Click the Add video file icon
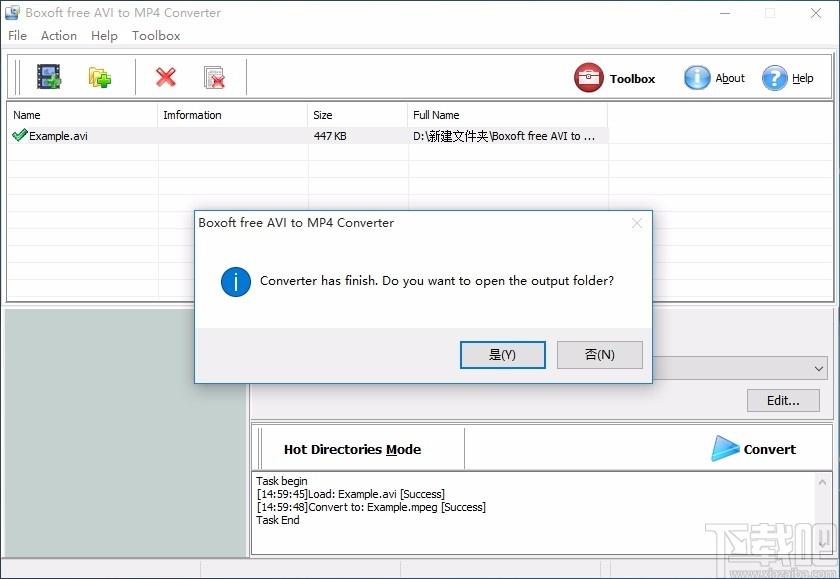 click(x=49, y=77)
